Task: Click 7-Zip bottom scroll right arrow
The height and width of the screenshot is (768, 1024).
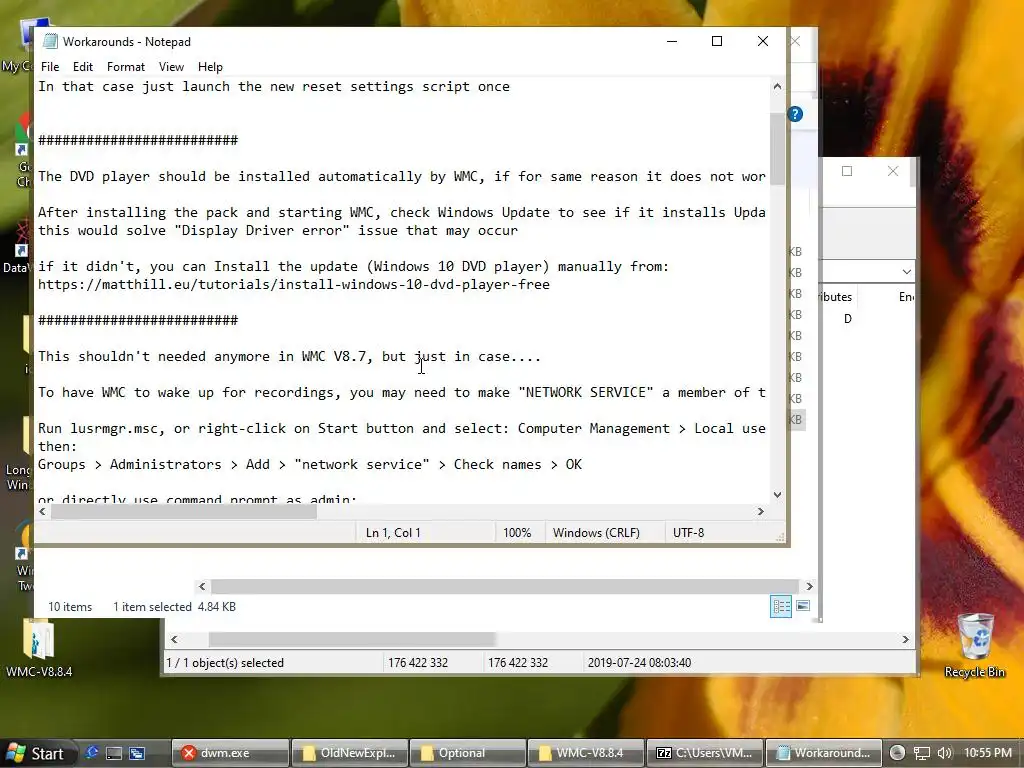Action: click(x=905, y=639)
